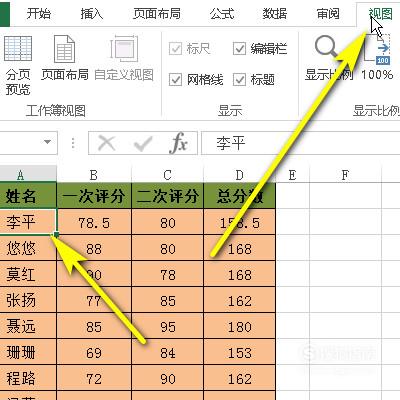Select column C header
400x400 pixels.
point(167,174)
